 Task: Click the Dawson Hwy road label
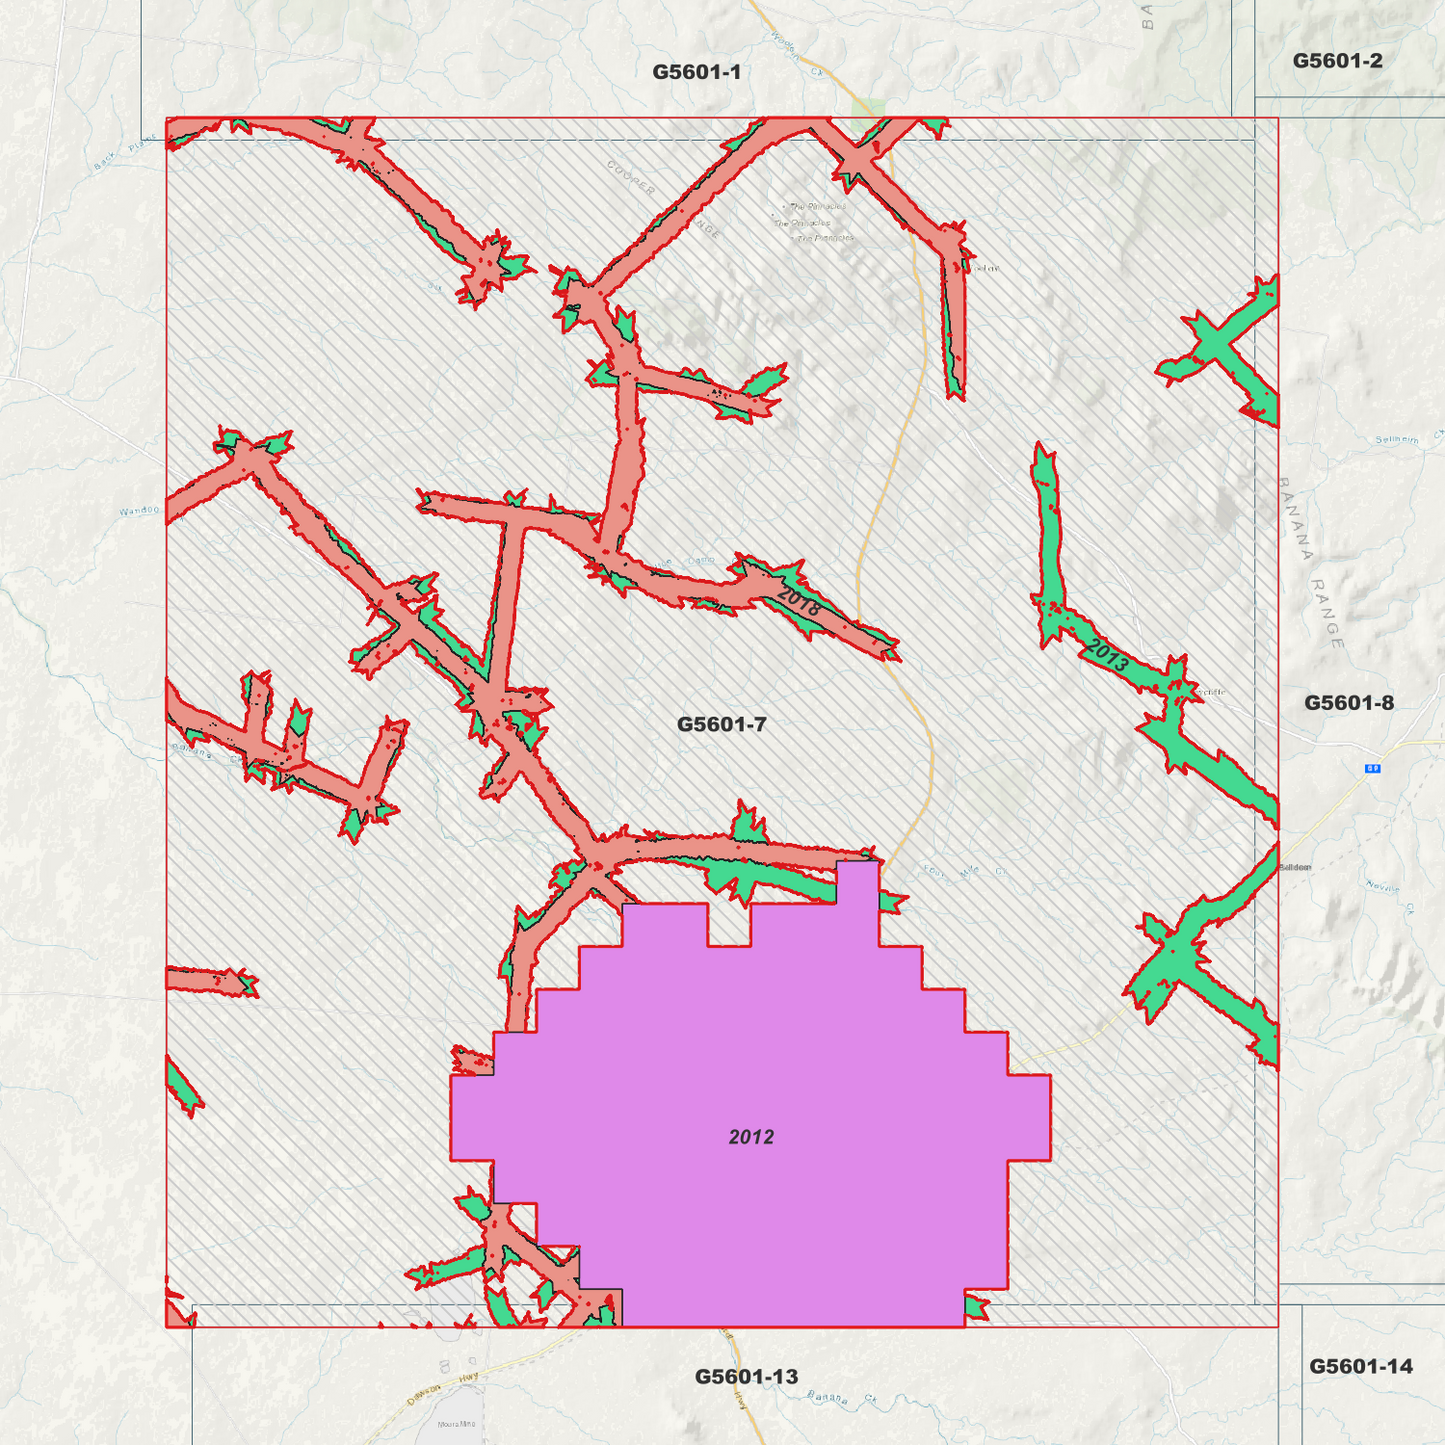[x=443, y=1389]
